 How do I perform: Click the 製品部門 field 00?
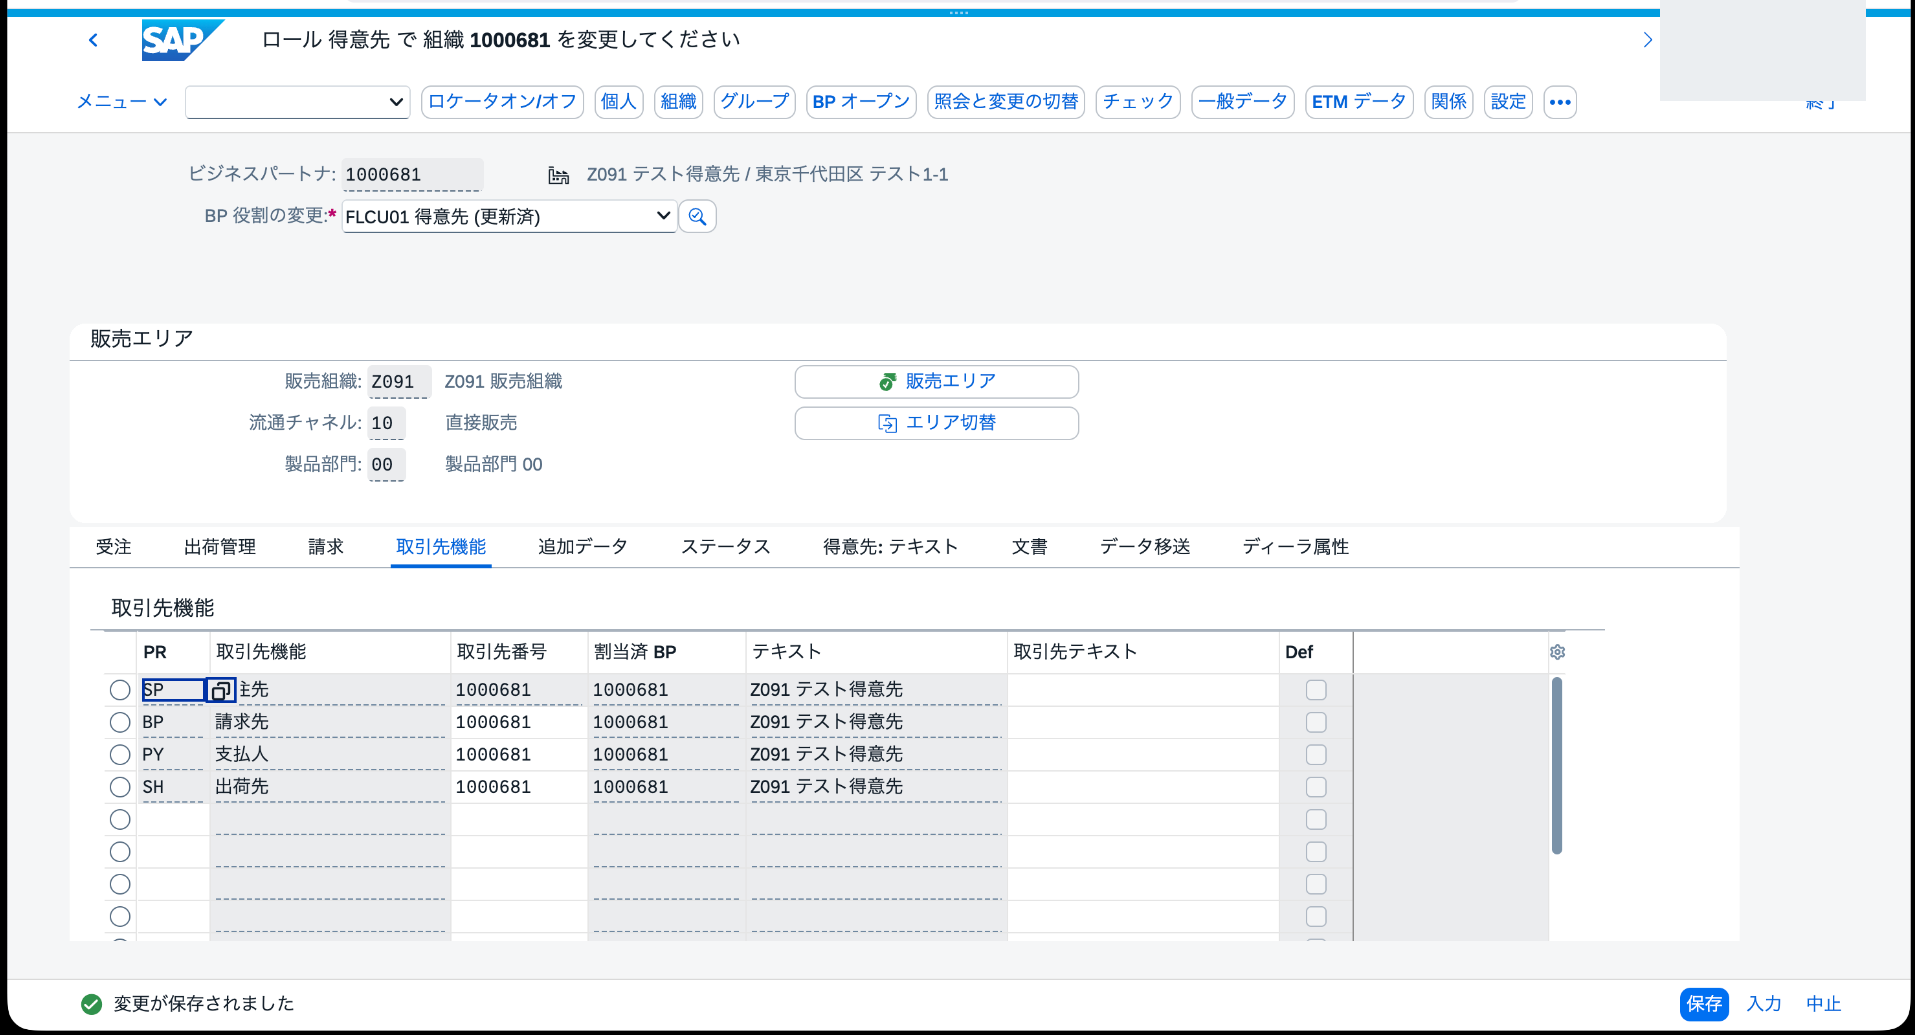[x=386, y=464]
